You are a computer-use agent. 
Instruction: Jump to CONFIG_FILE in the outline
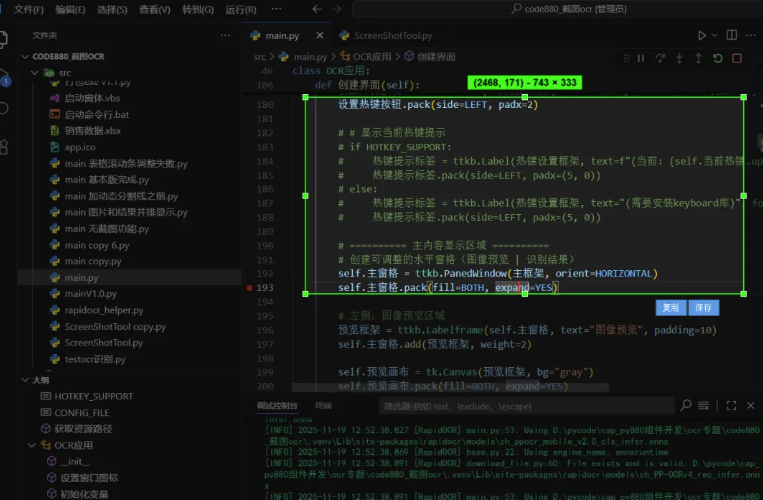pyautogui.click(x=81, y=412)
